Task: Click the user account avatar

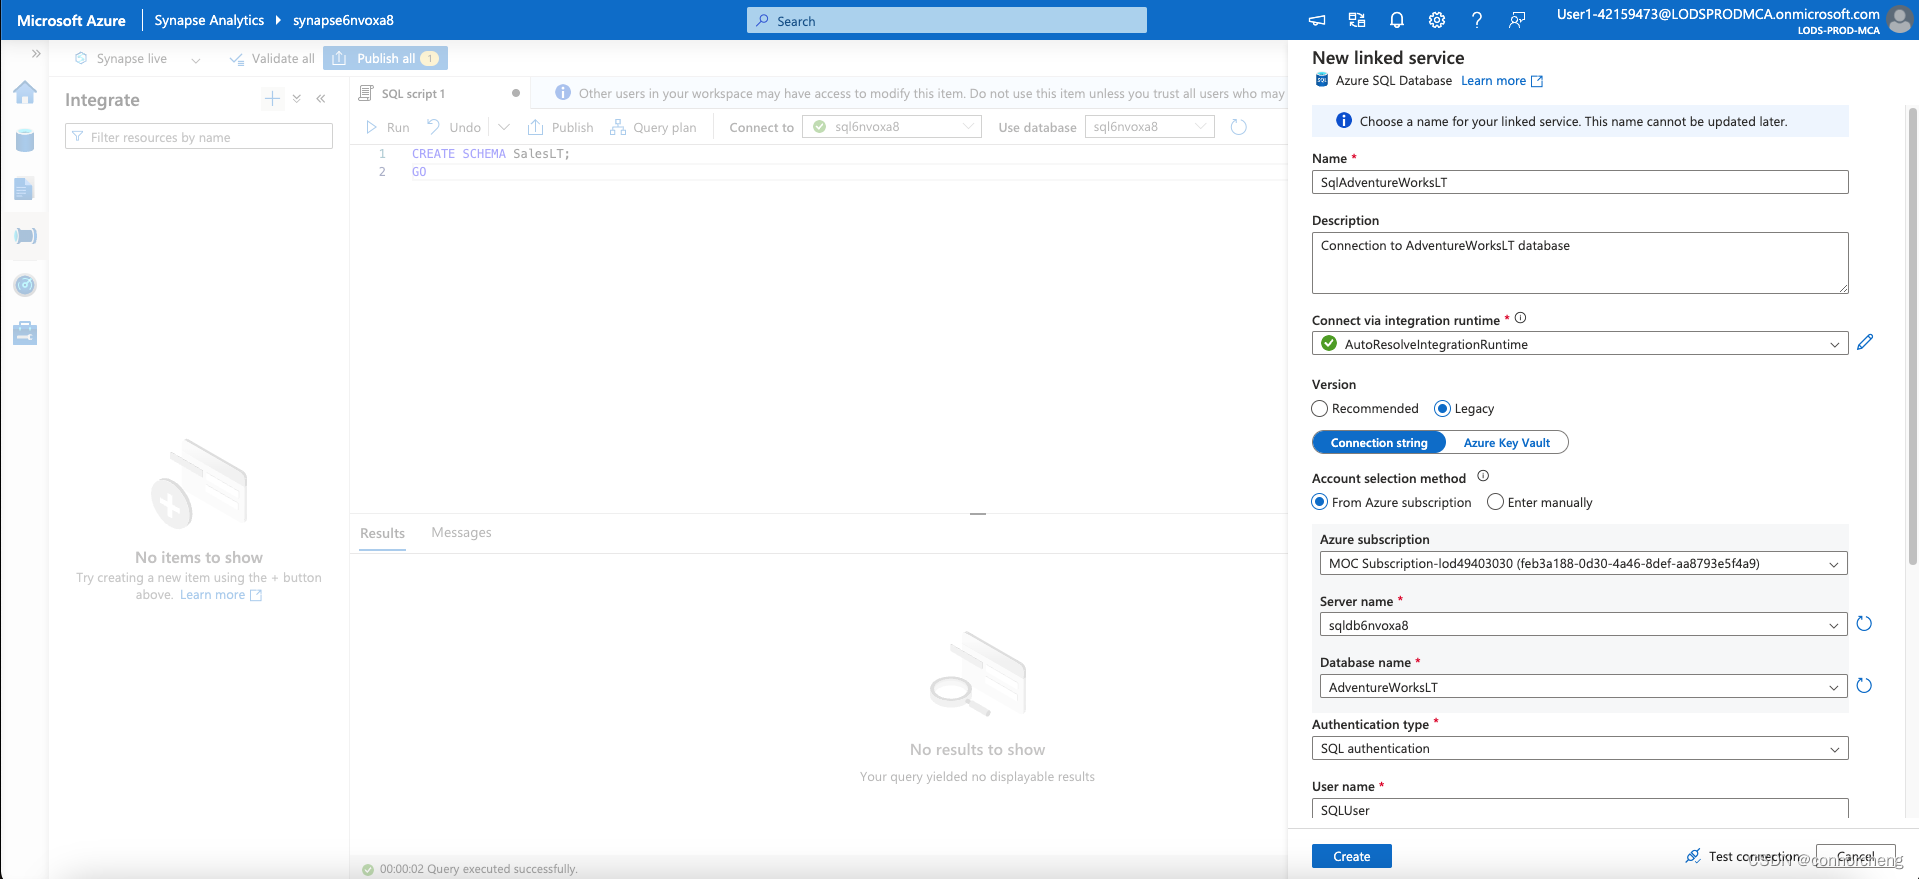Action: tap(1899, 20)
